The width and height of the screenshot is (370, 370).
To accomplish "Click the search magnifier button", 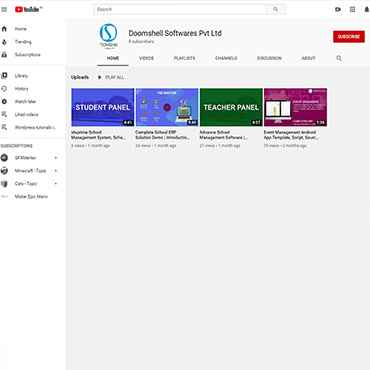I will (x=276, y=9).
